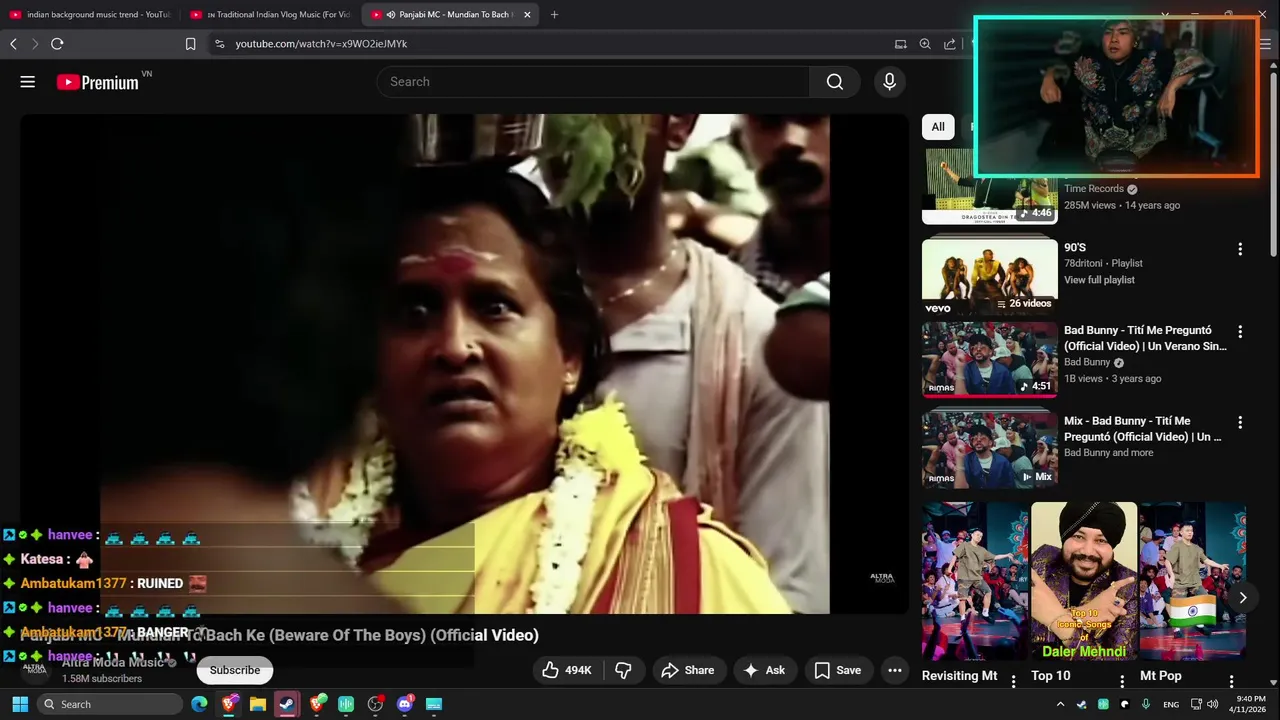Go back in the browser
Viewport: 1280px width, 720px height.
13,44
